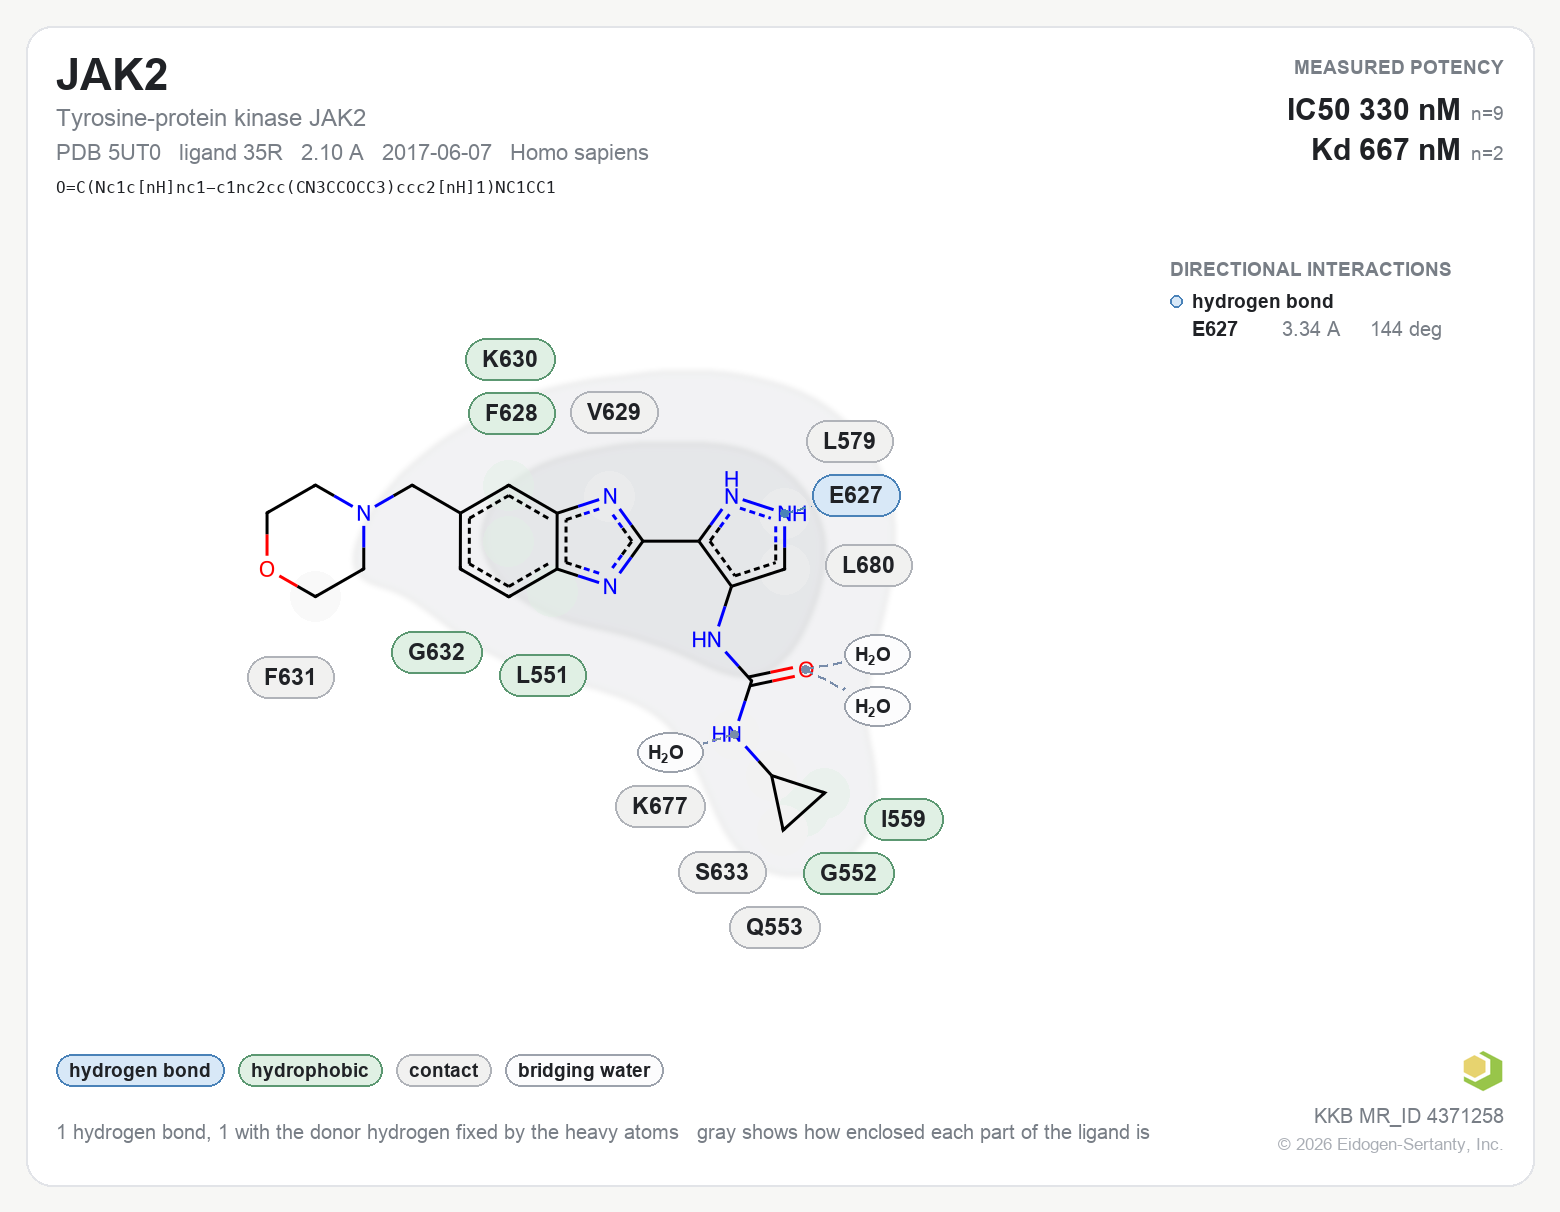Click the MEASURED POTENCY heading

1399,67
